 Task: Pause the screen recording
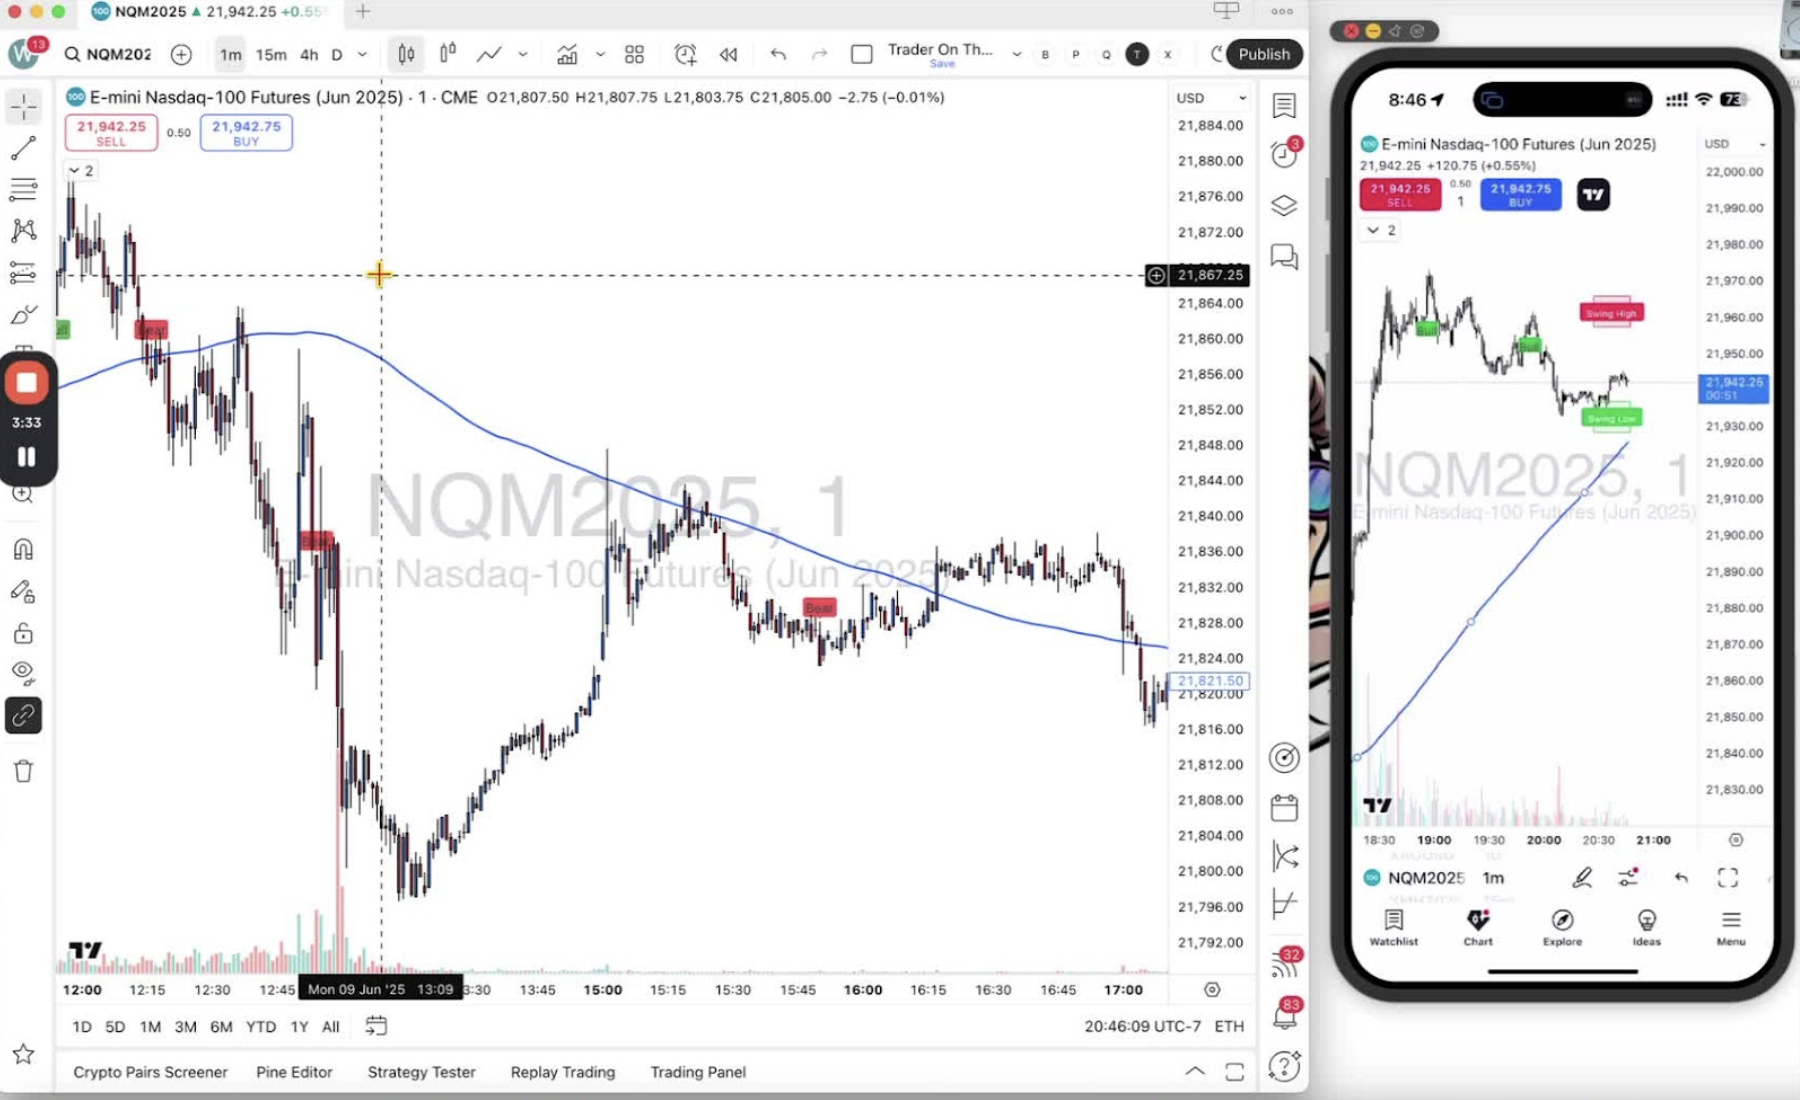coord(27,457)
